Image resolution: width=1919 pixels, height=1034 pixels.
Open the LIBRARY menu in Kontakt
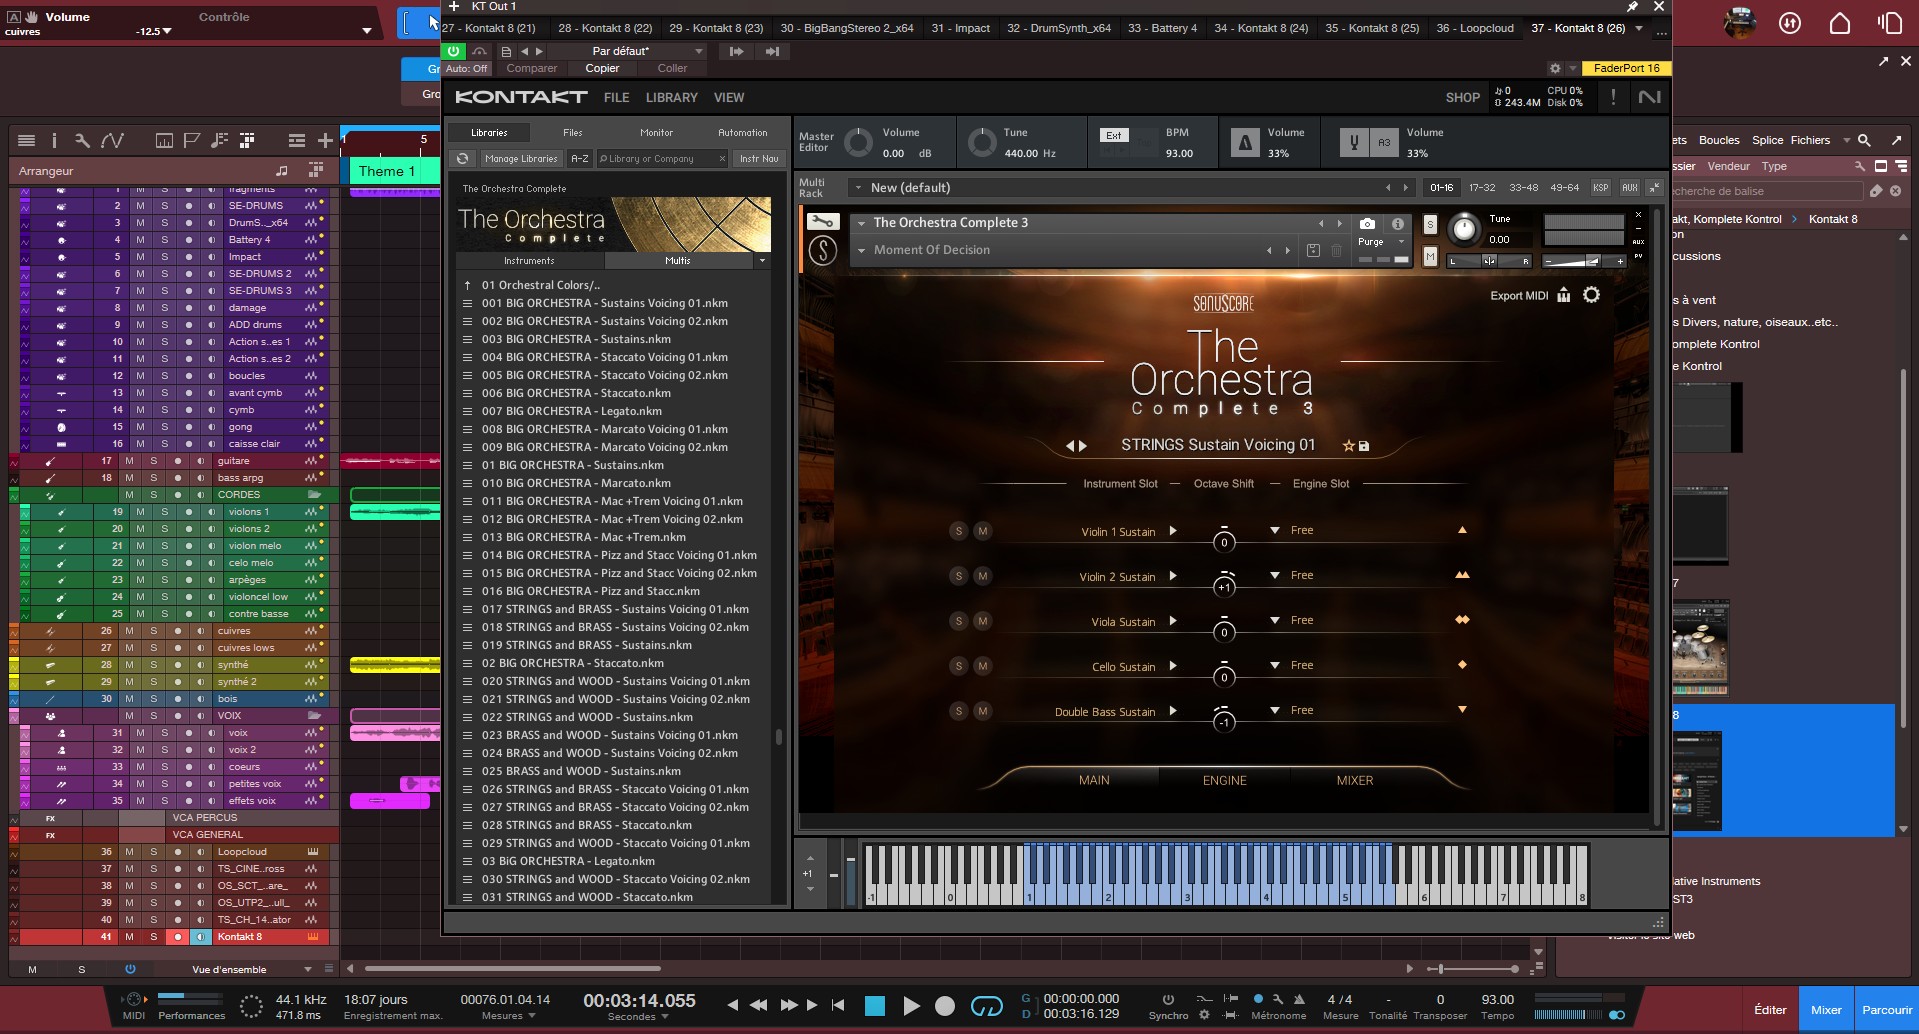point(671,98)
